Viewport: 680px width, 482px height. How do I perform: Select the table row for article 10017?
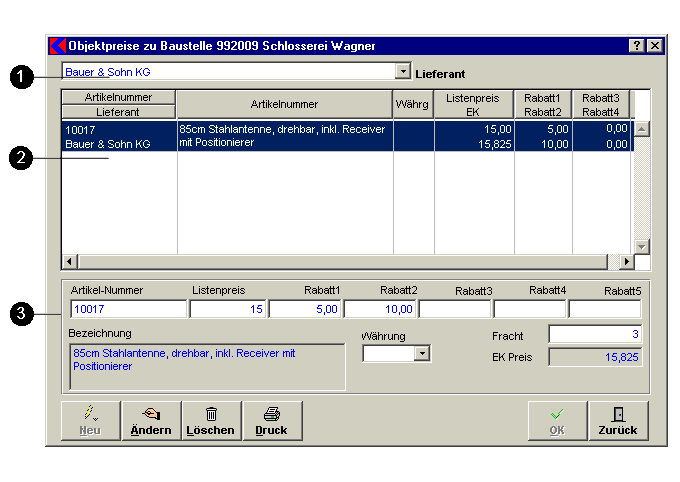300,136
